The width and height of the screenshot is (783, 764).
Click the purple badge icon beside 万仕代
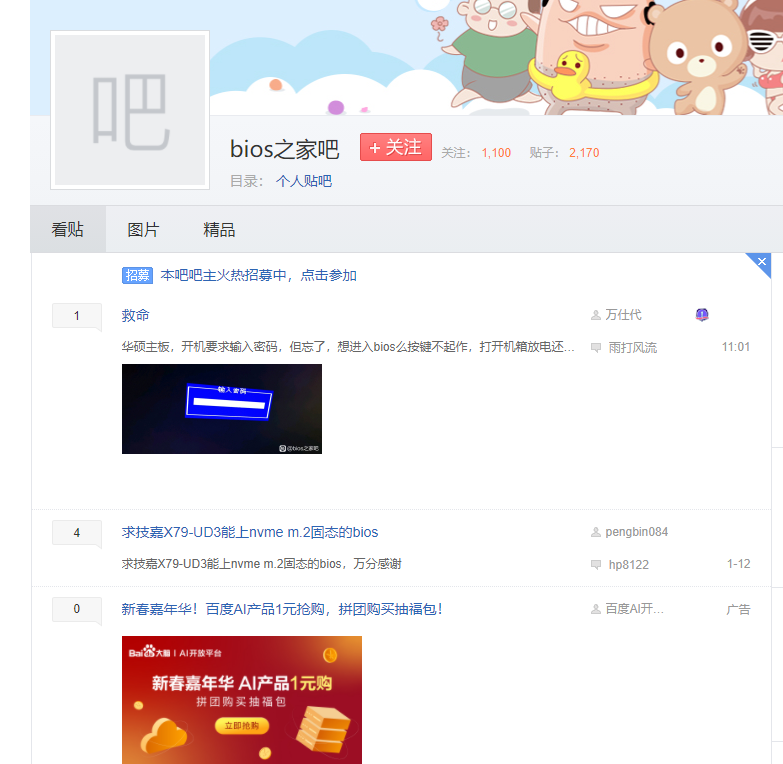point(702,315)
